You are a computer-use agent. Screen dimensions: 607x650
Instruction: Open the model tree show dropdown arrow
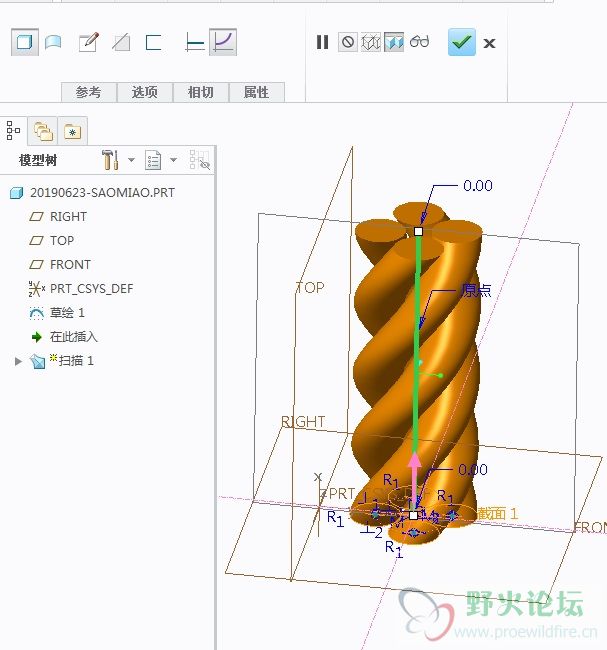tap(174, 160)
